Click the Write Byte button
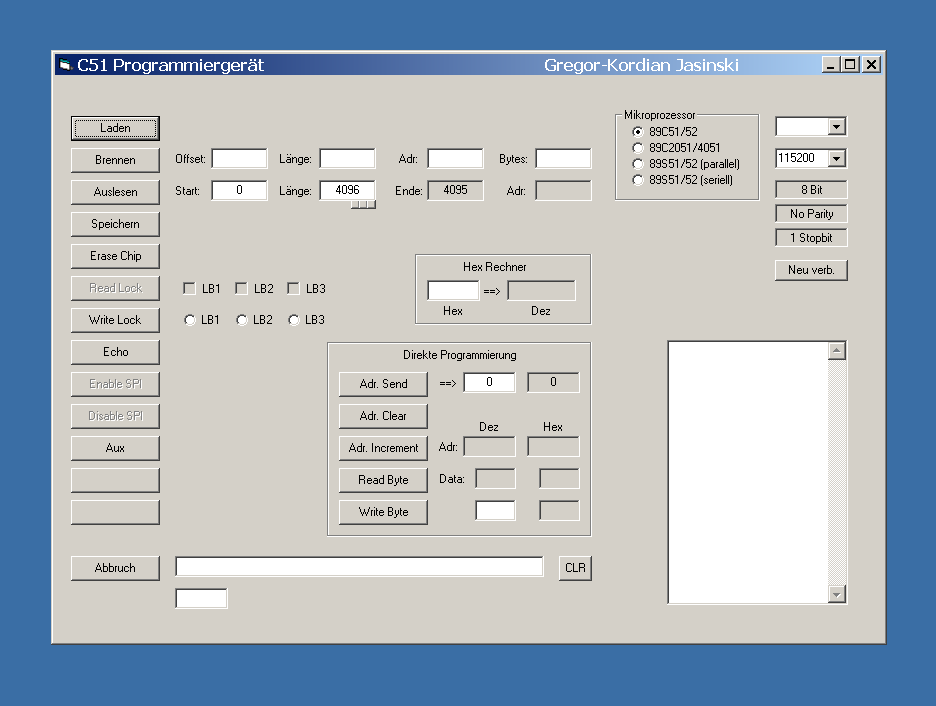Screen dimensions: 936x706 point(383,512)
